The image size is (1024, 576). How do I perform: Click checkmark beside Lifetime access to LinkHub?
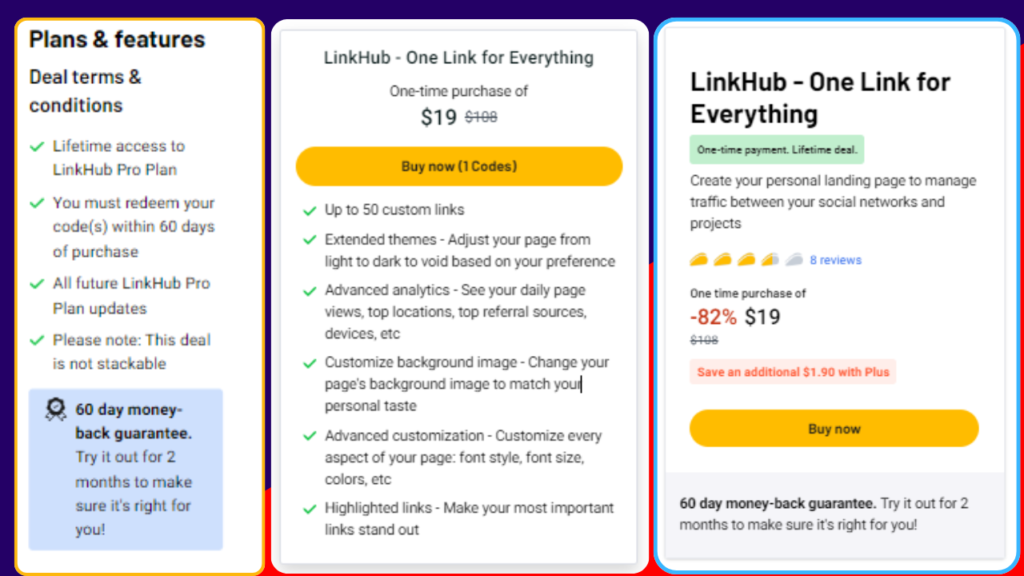[37, 146]
